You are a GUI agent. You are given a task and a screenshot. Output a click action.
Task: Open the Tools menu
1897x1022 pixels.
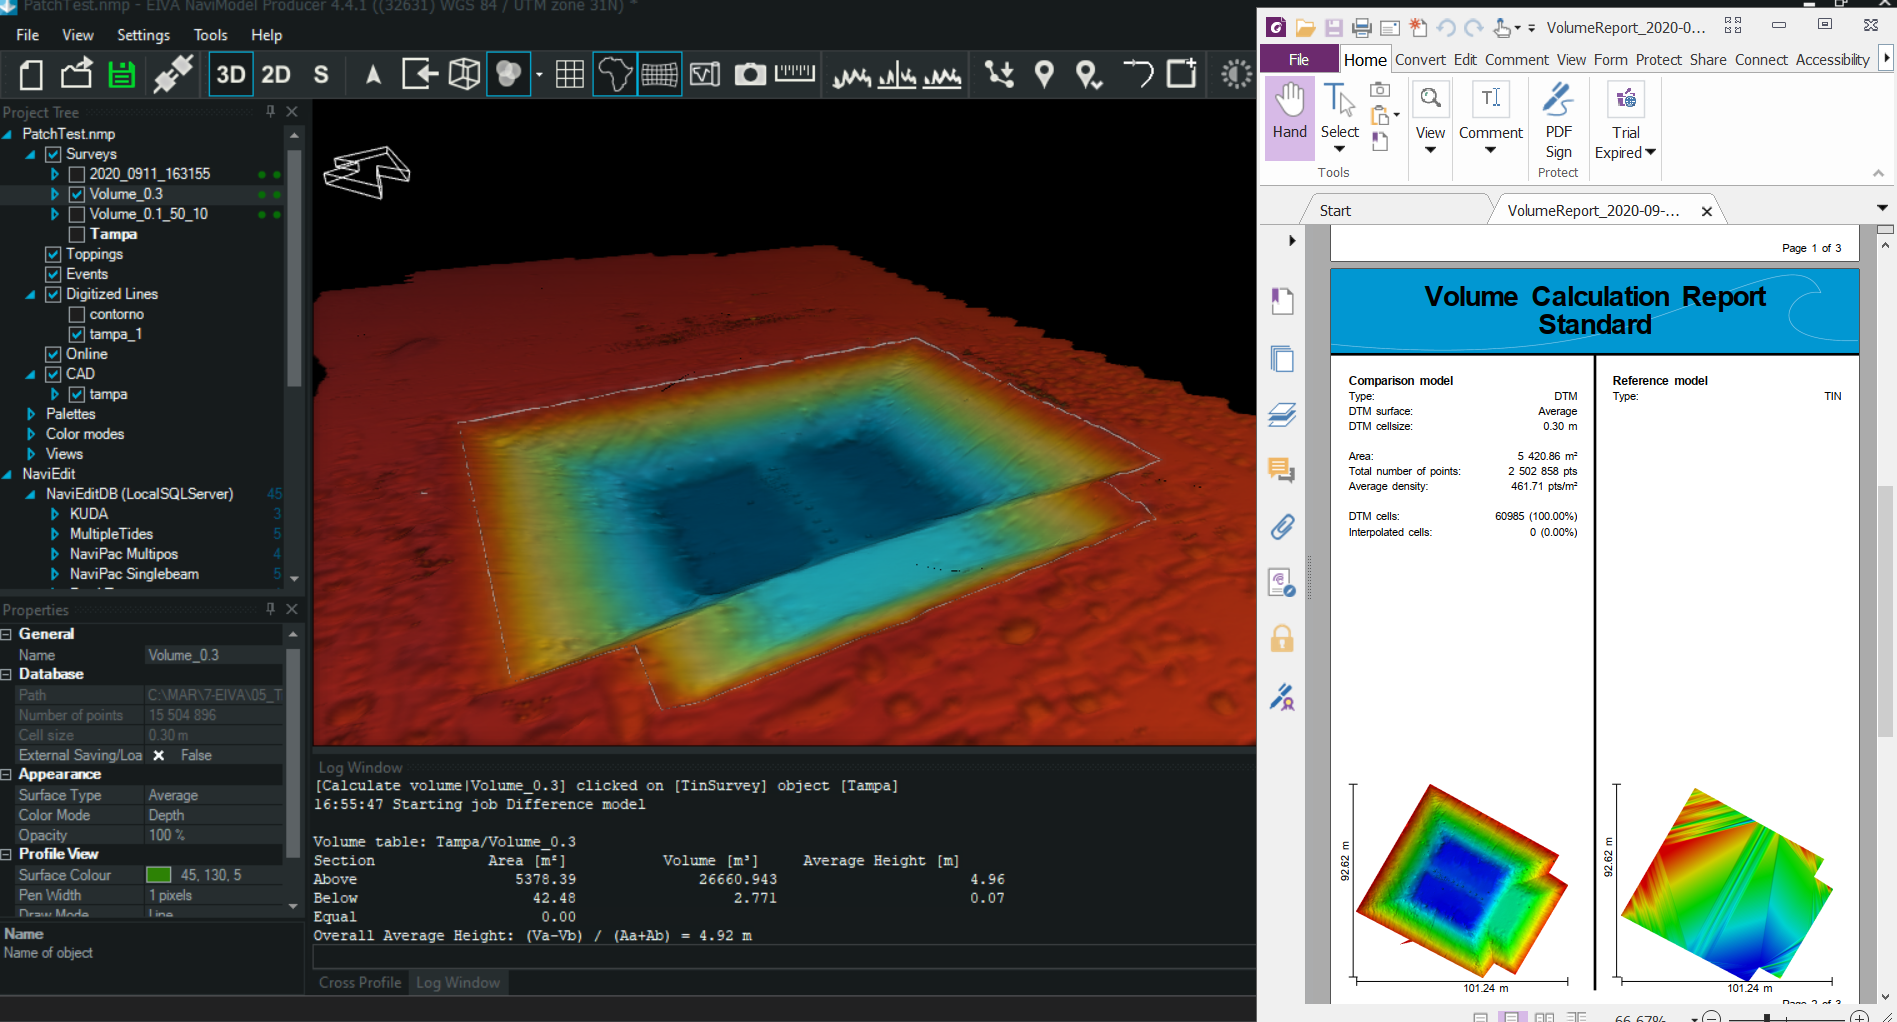point(210,34)
